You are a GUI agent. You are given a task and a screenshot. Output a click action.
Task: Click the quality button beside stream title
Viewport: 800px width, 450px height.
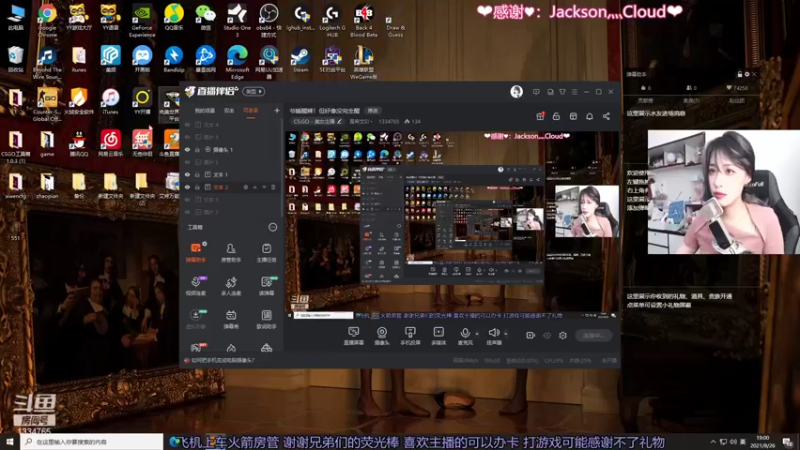[x=373, y=111]
